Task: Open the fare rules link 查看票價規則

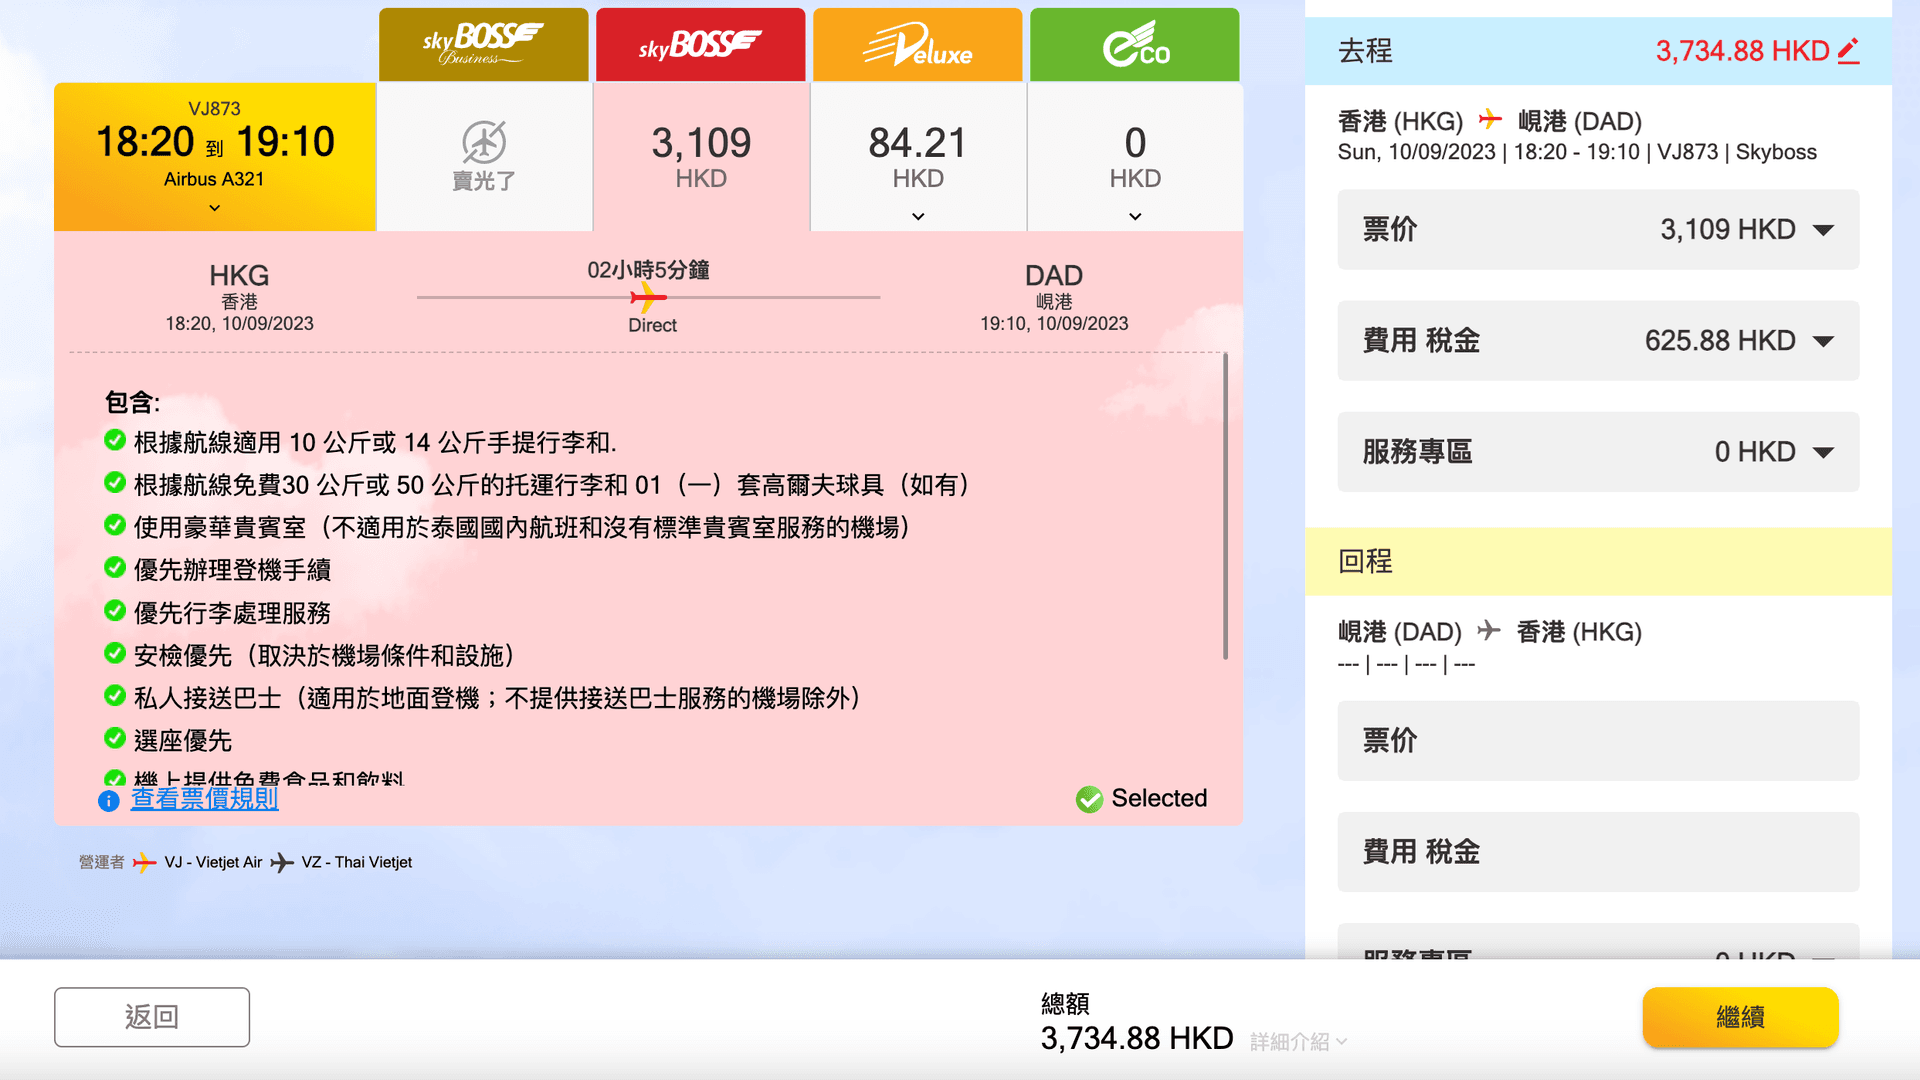Action: 204,799
